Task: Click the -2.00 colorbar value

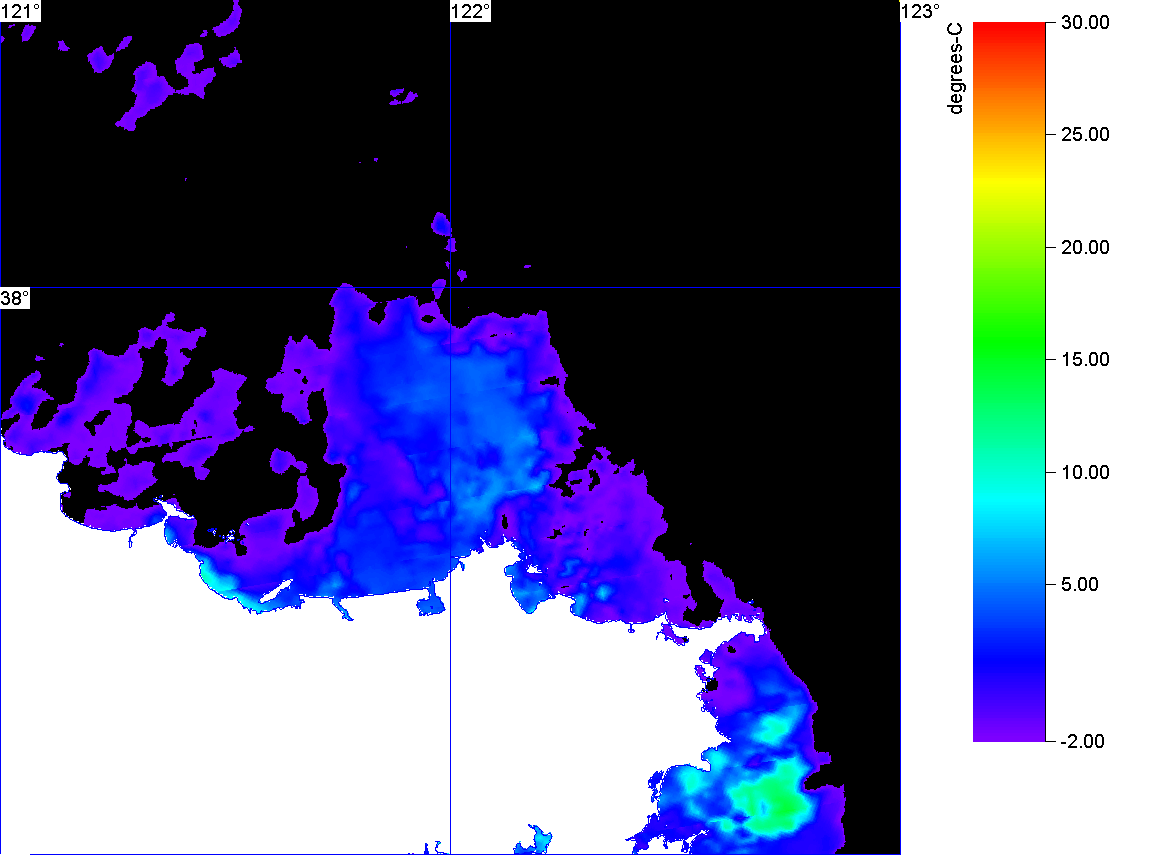Action: point(1083,741)
